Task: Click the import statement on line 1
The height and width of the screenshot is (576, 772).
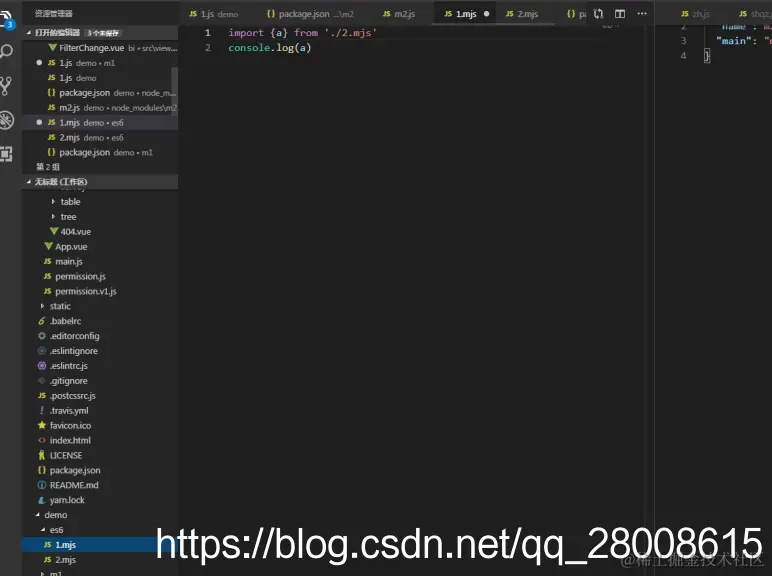Action: [x=302, y=33]
